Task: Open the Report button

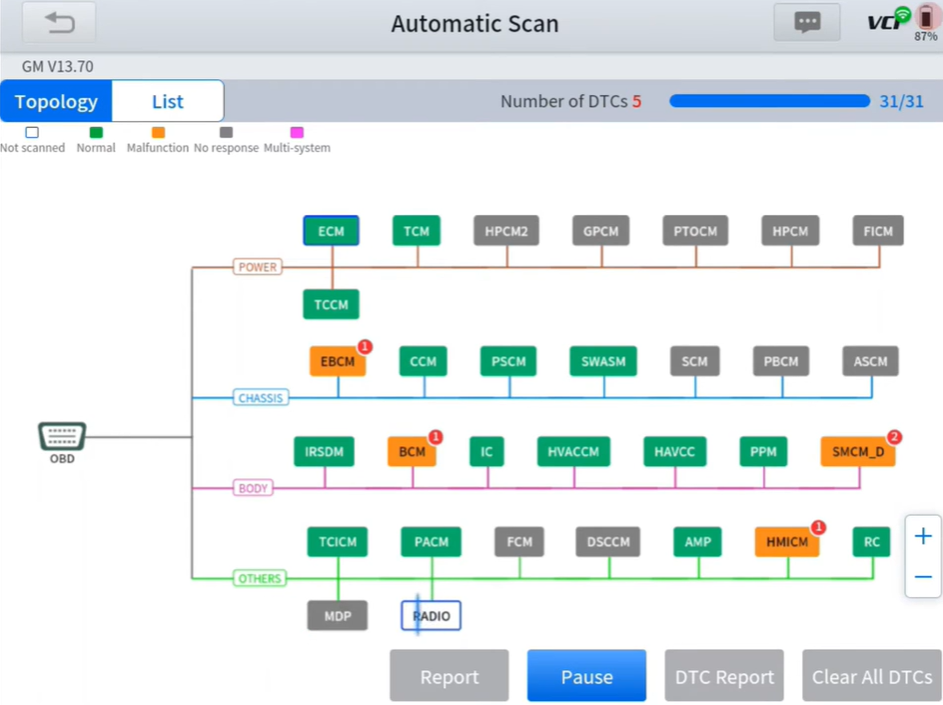Action: click(449, 676)
